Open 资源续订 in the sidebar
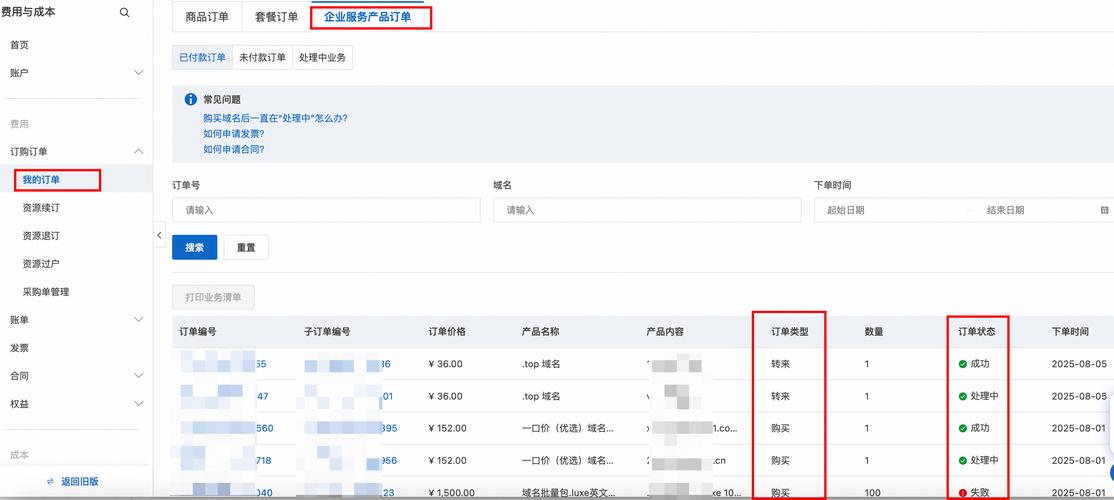 (41, 208)
